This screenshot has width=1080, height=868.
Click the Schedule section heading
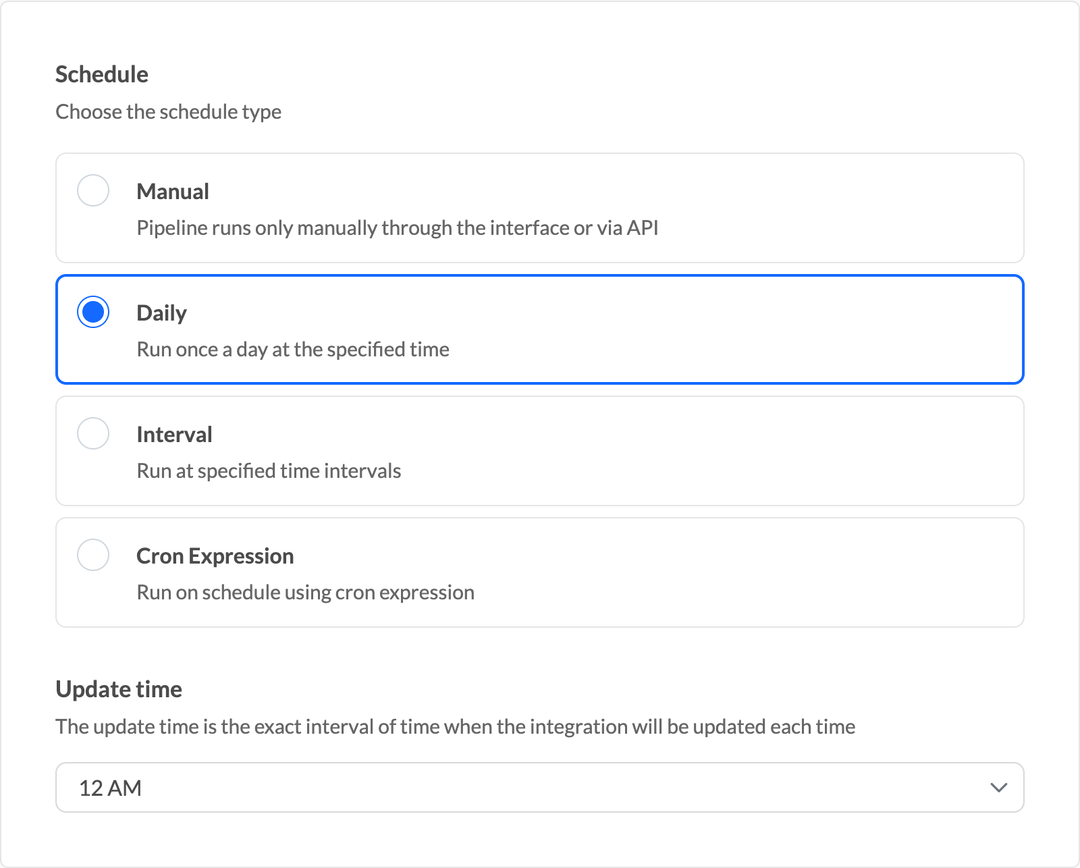coord(102,74)
